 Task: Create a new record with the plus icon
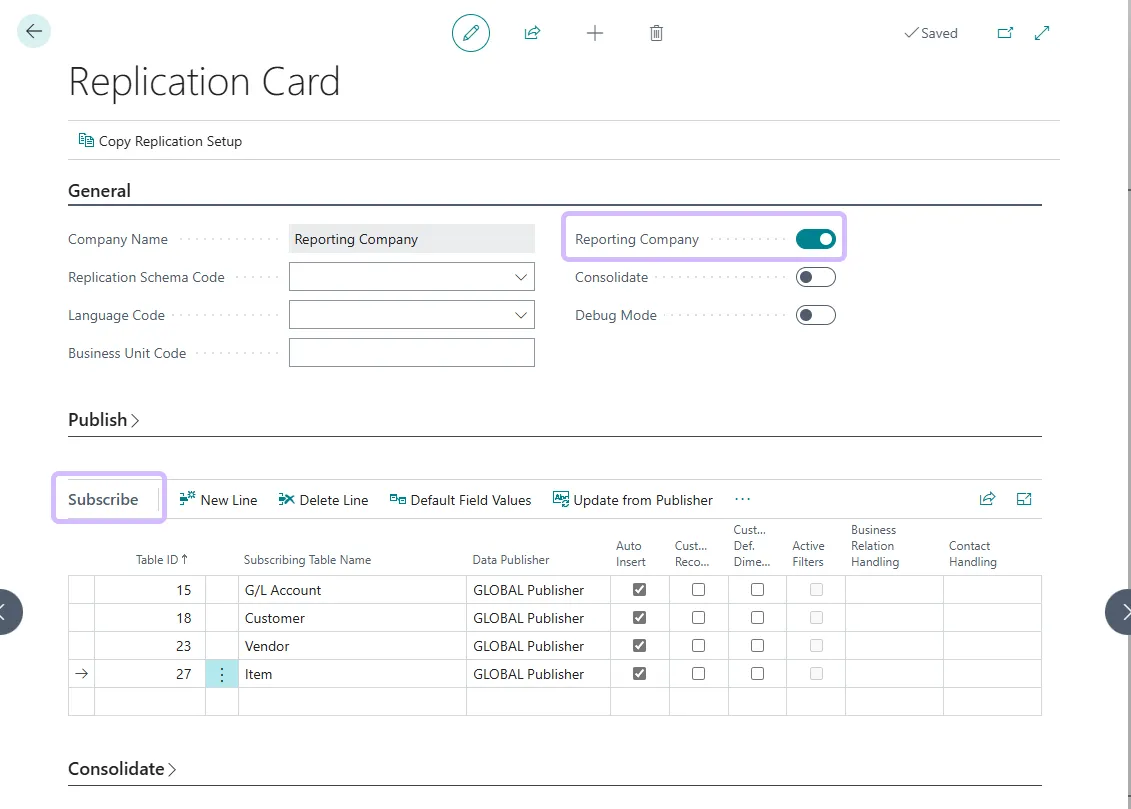tap(595, 32)
